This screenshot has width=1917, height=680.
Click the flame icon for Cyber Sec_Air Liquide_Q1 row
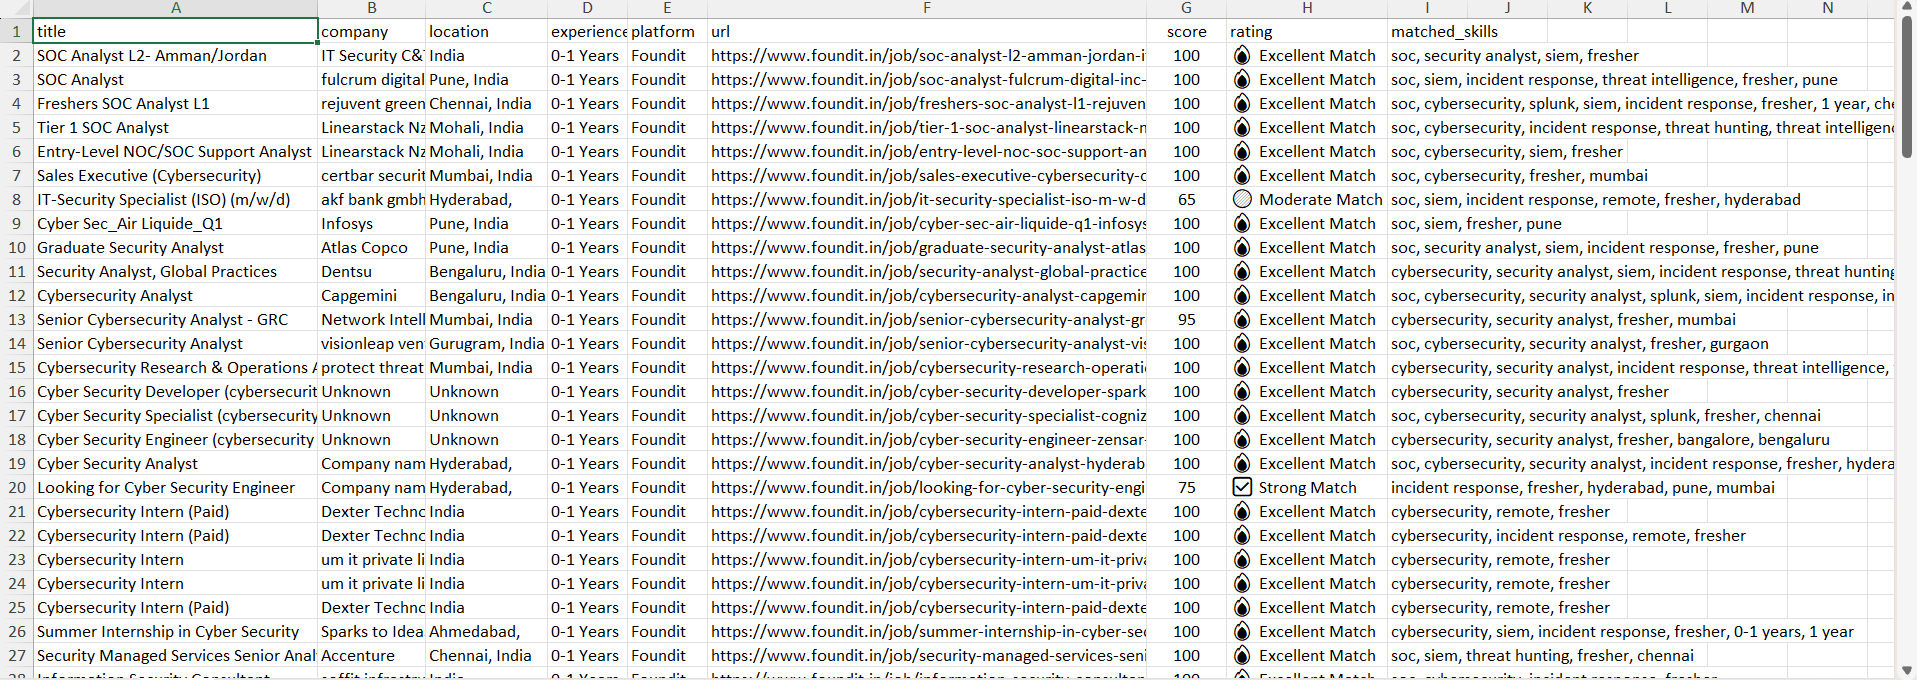pos(1241,224)
